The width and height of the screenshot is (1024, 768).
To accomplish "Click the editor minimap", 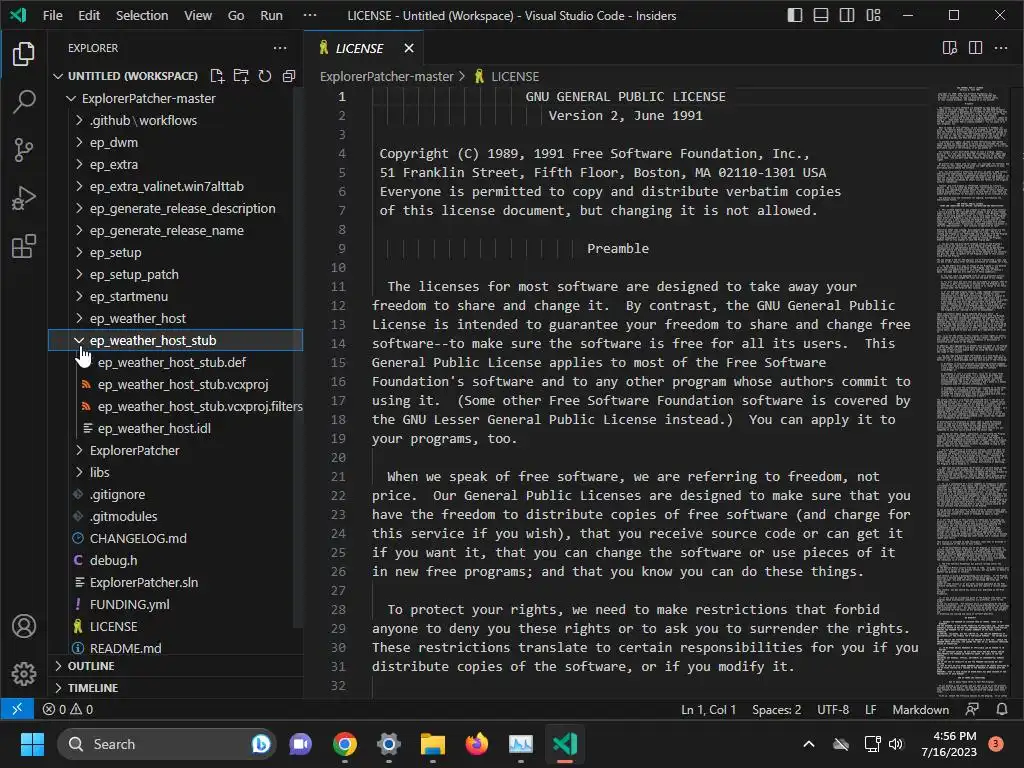I will (x=972, y=392).
